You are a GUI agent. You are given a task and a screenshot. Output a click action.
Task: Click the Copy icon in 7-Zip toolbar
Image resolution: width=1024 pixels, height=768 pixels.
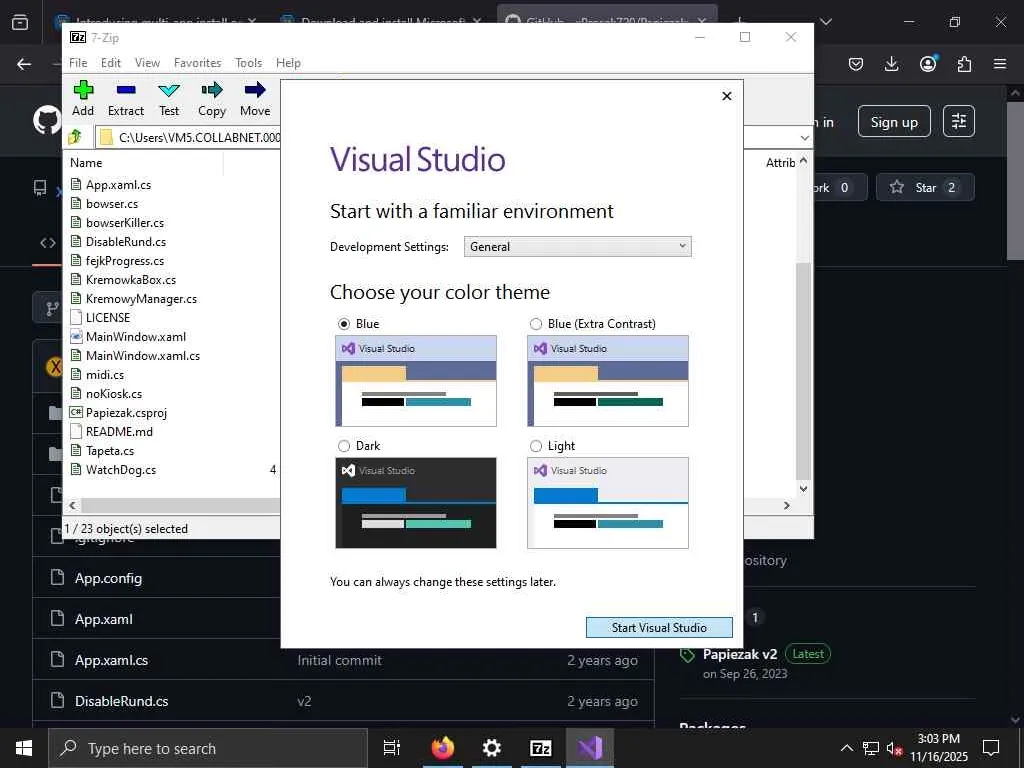point(212,89)
